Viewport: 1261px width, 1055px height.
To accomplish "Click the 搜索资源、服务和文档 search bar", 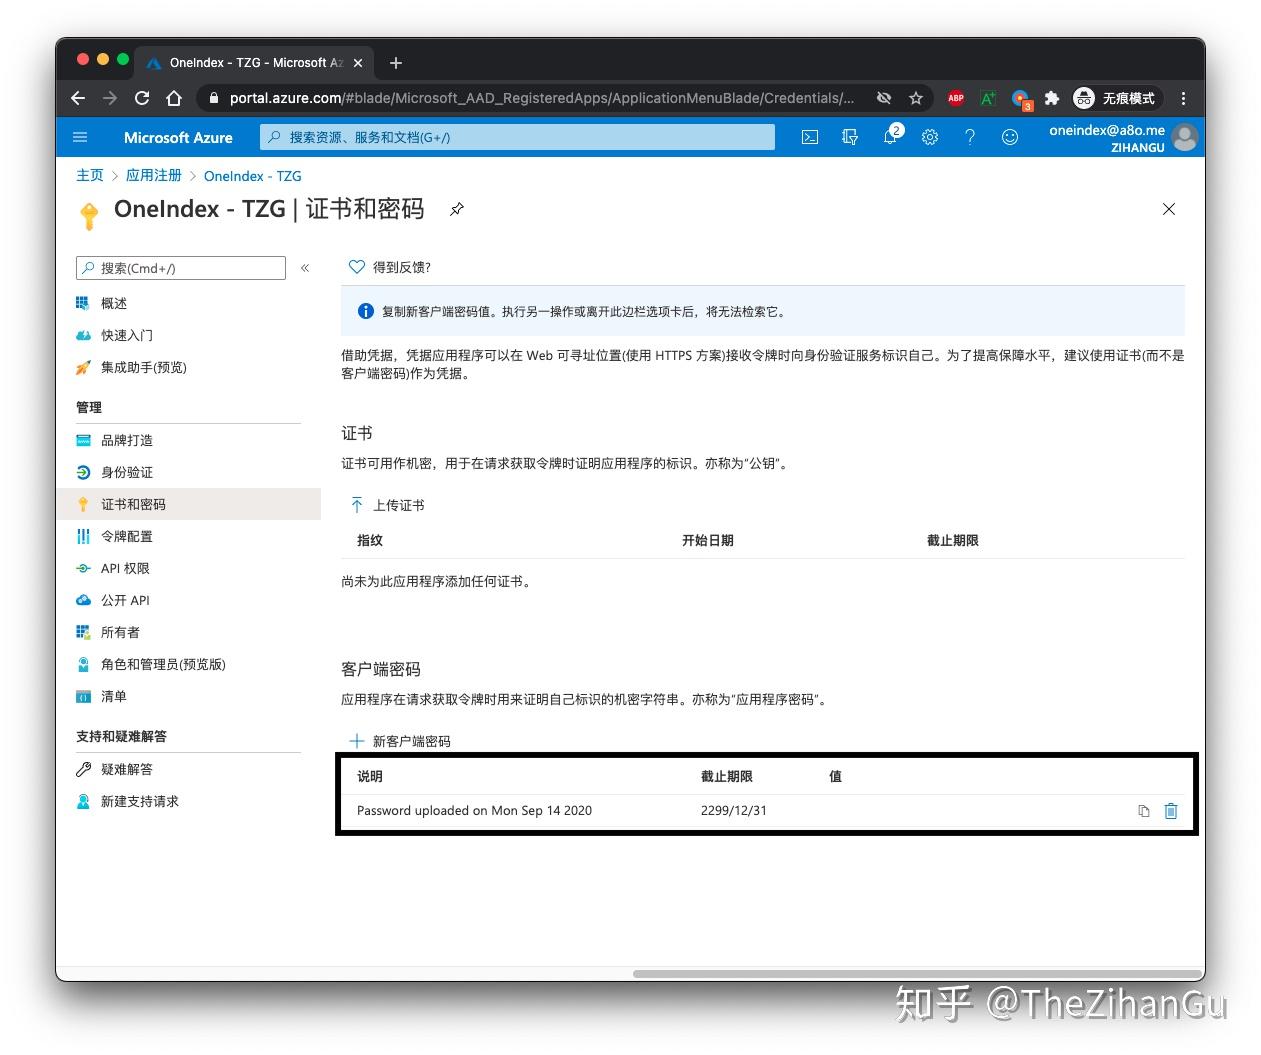I will click(517, 137).
